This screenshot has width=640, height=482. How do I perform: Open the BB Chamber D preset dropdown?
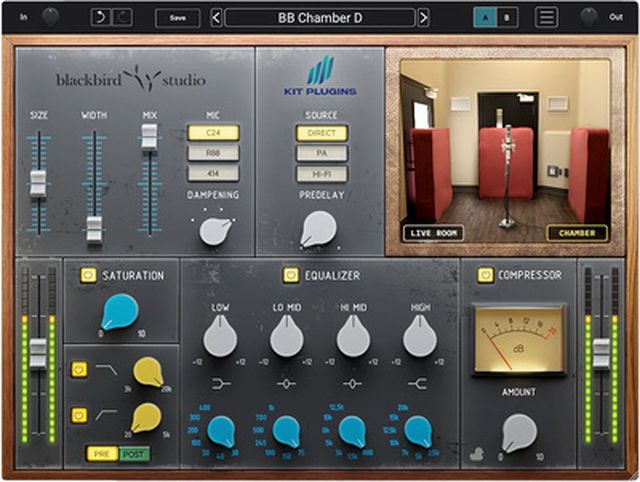320,18
